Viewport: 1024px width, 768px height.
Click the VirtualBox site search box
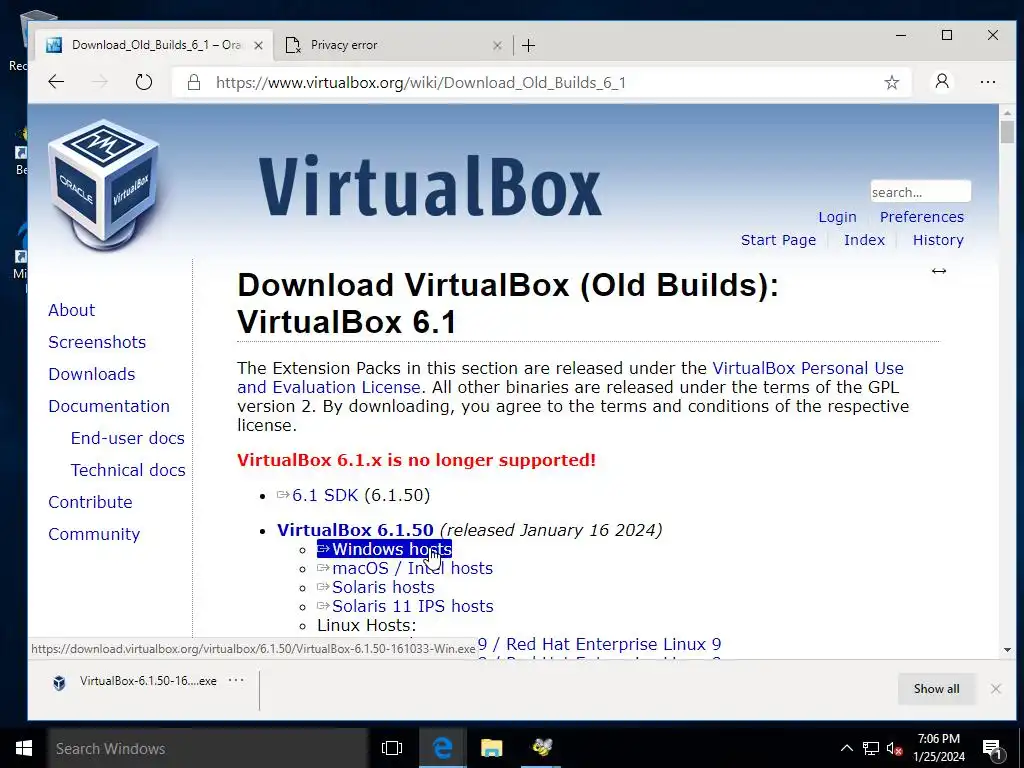[x=920, y=192]
